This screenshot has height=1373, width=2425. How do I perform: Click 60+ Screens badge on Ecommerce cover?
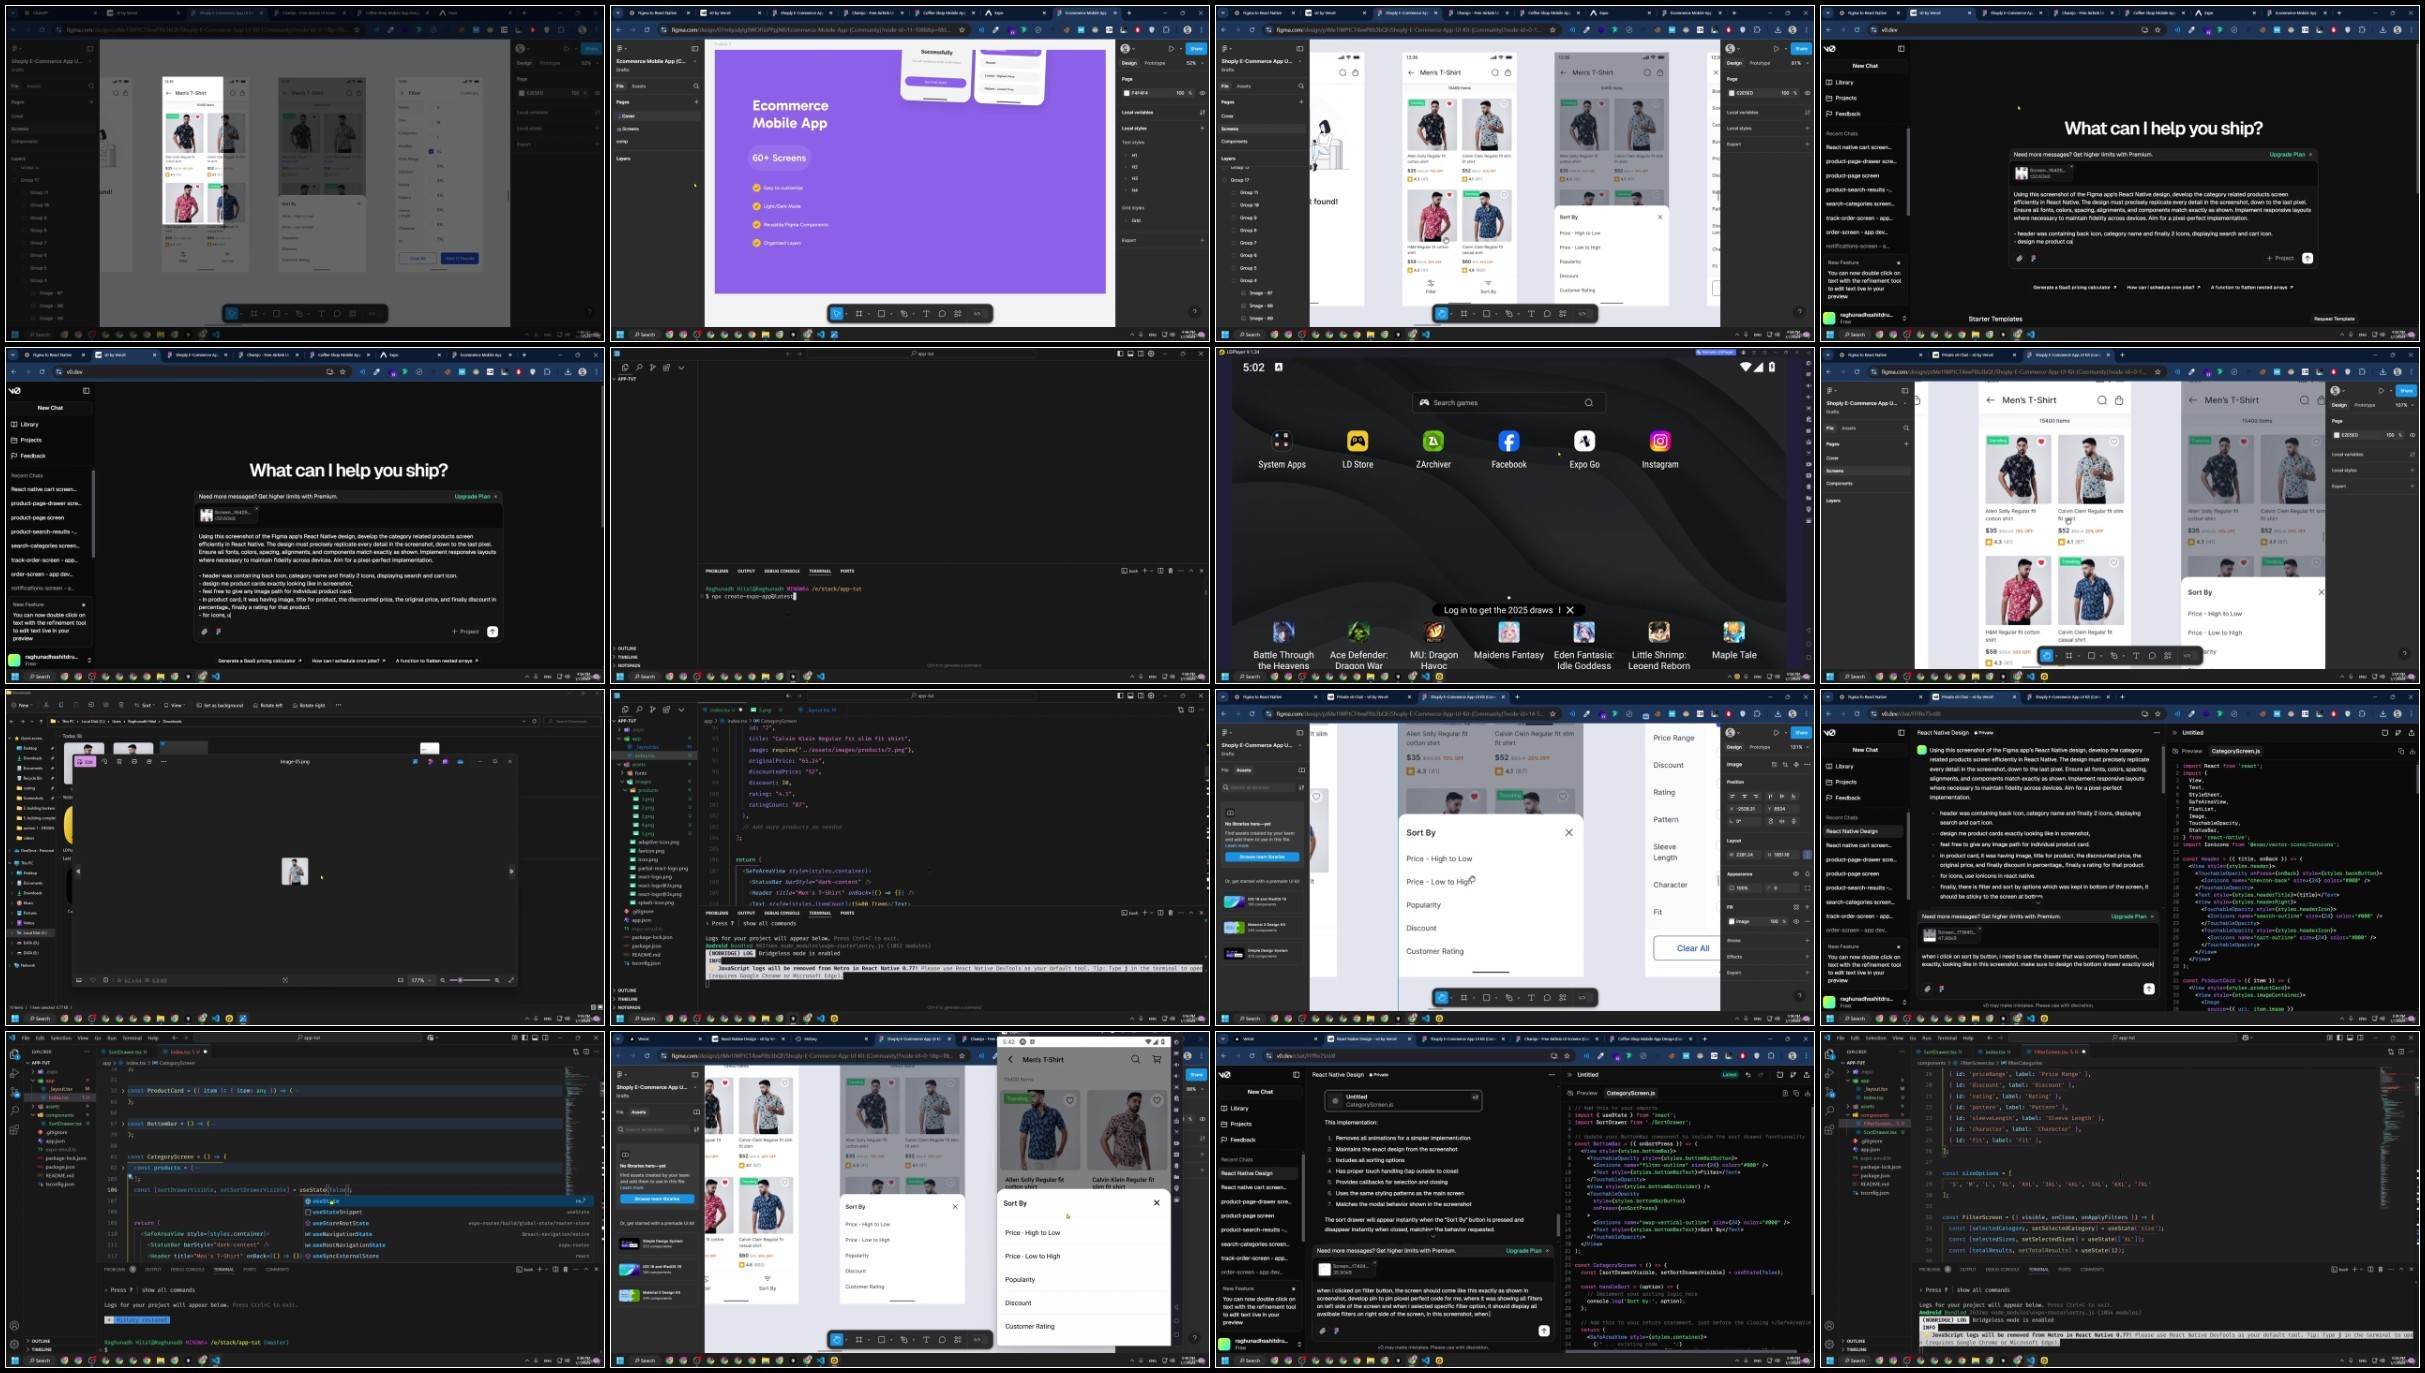(779, 158)
